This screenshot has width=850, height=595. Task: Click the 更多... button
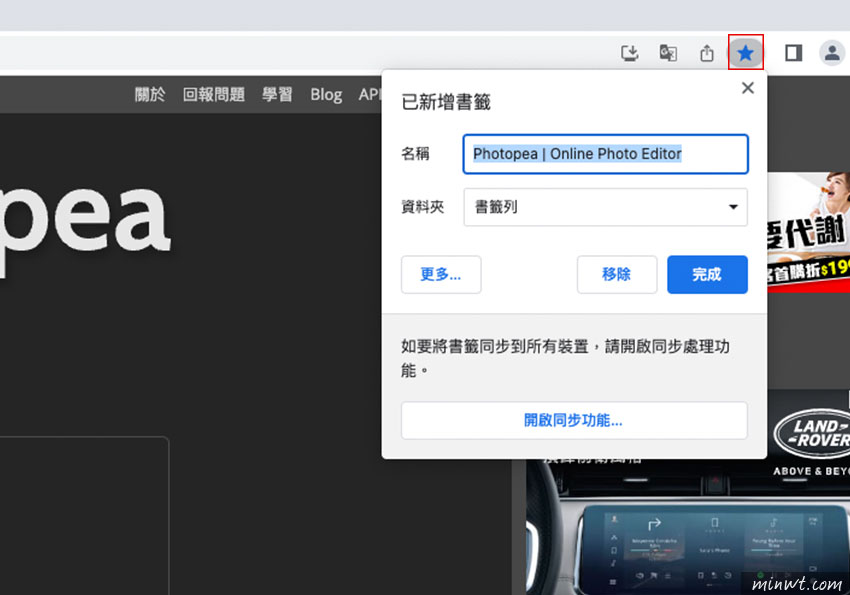click(441, 275)
